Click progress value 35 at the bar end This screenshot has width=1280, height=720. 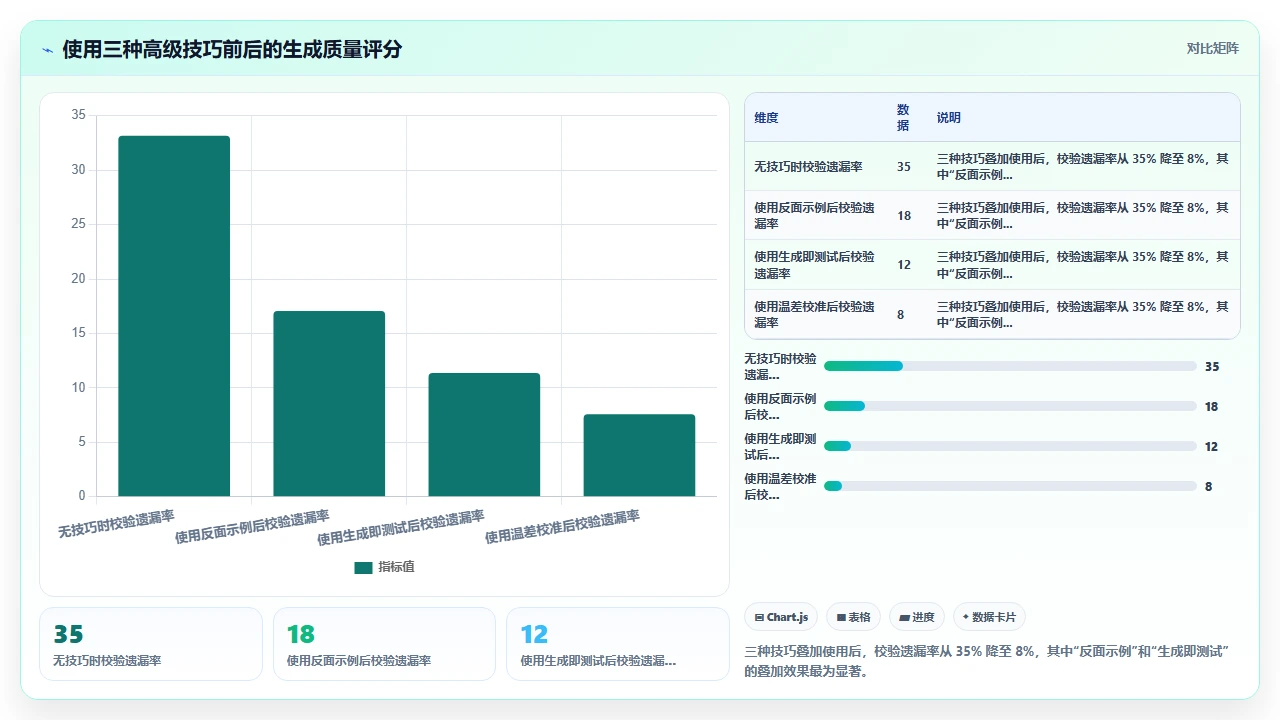click(x=1212, y=367)
